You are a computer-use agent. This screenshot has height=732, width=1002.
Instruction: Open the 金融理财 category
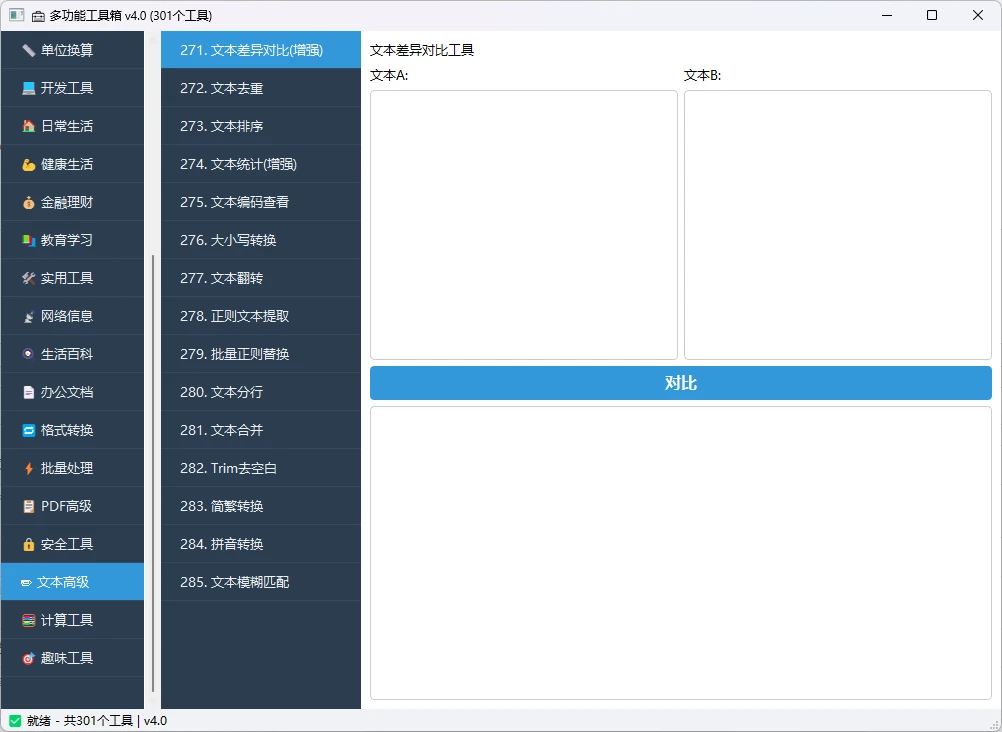72,202
